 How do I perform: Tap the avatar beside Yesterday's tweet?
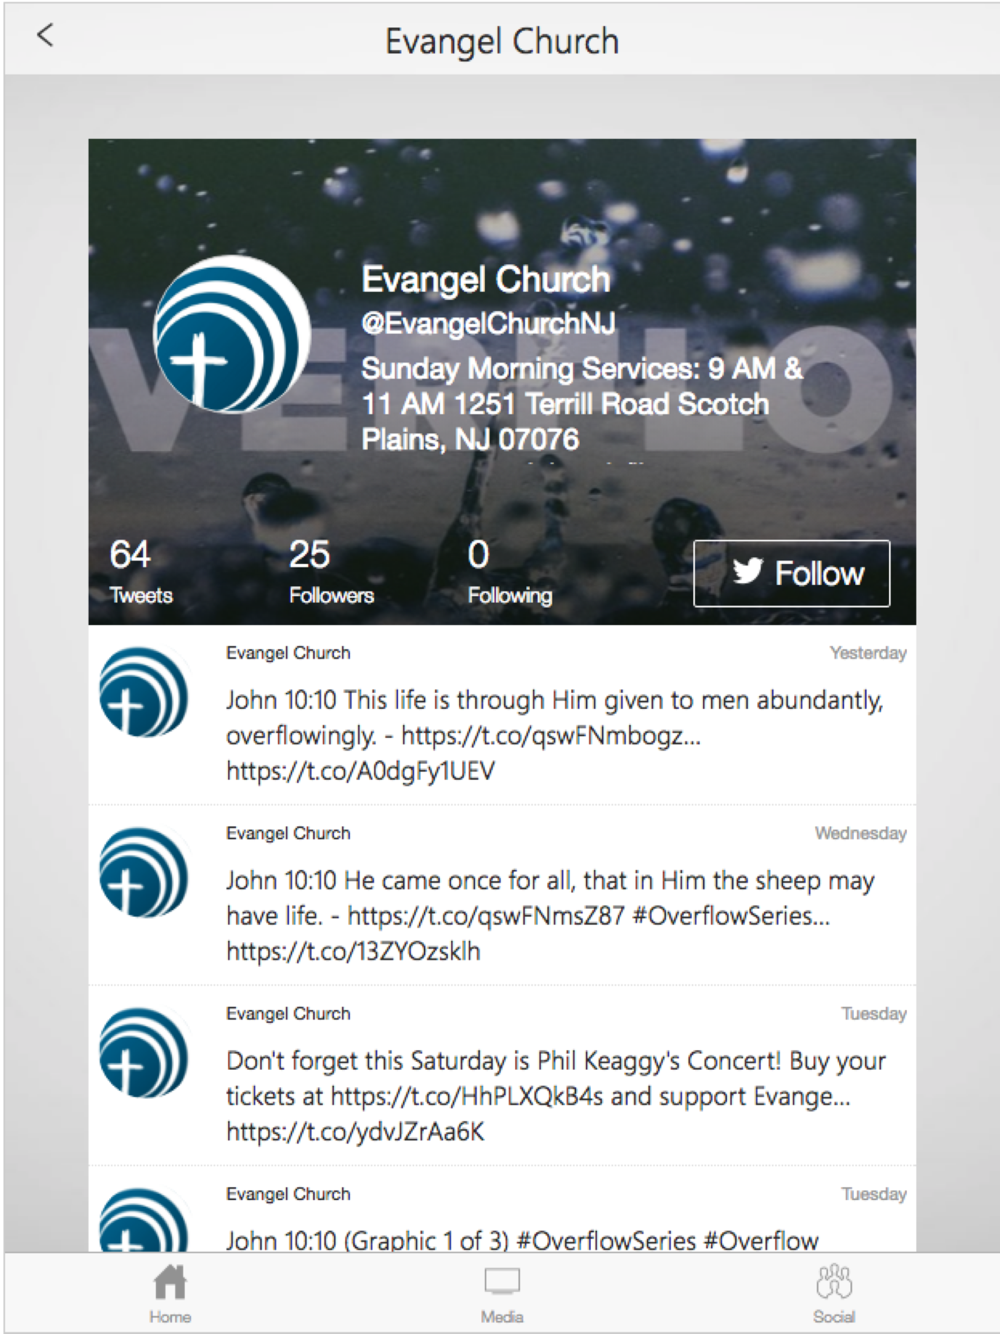point(144,692)
